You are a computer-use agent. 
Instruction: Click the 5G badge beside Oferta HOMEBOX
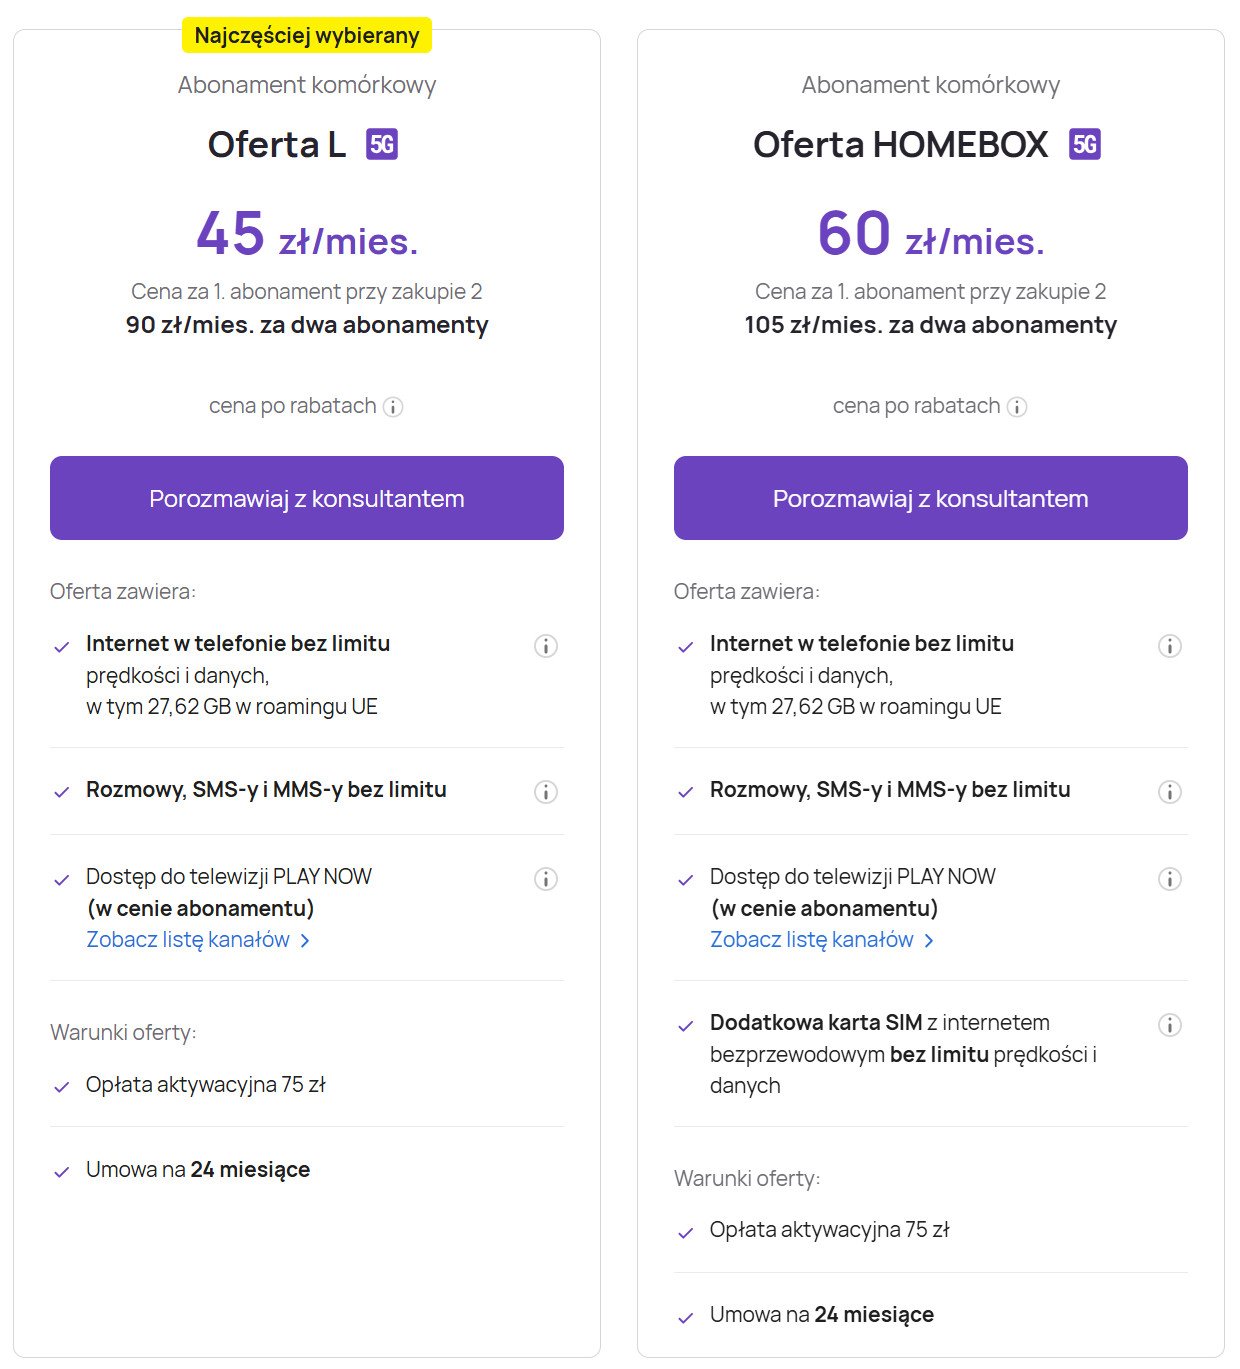(1085, 144)
